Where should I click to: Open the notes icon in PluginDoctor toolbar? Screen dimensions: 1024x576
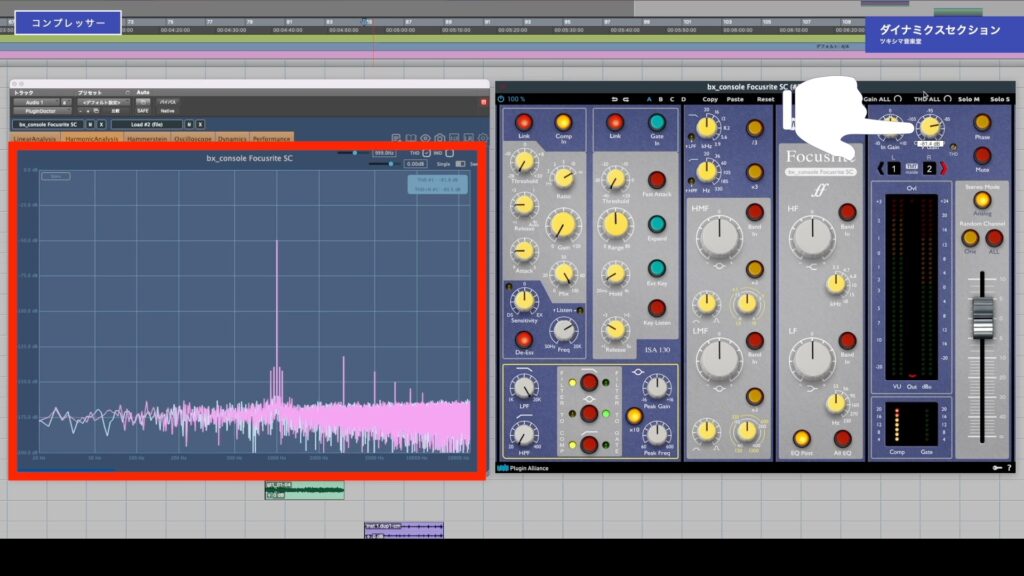coord(396,138)
